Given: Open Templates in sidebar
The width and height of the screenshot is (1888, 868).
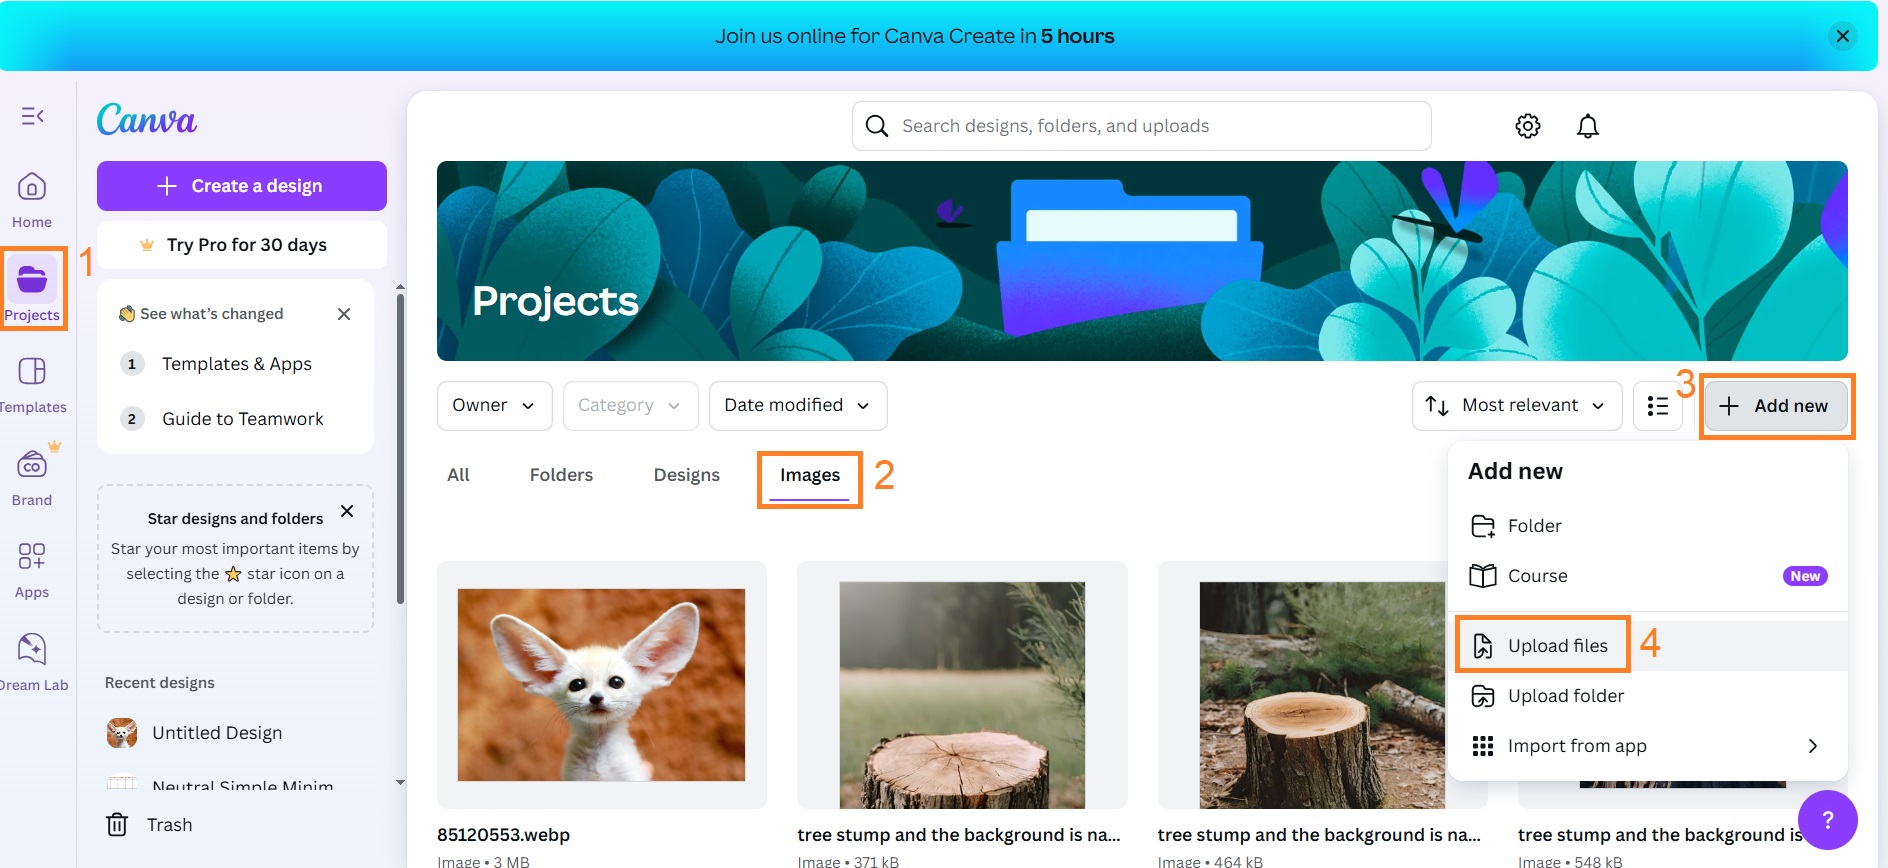Looking at the screenshot, I should pos(32,385).
